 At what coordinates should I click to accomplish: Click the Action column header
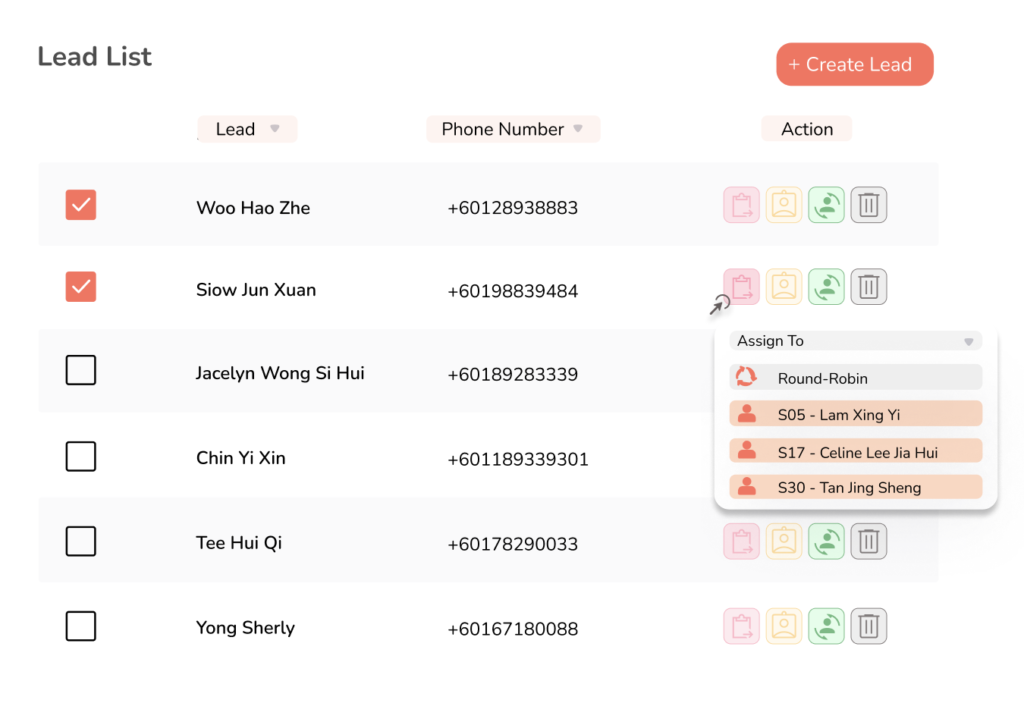tap(806, 129)
